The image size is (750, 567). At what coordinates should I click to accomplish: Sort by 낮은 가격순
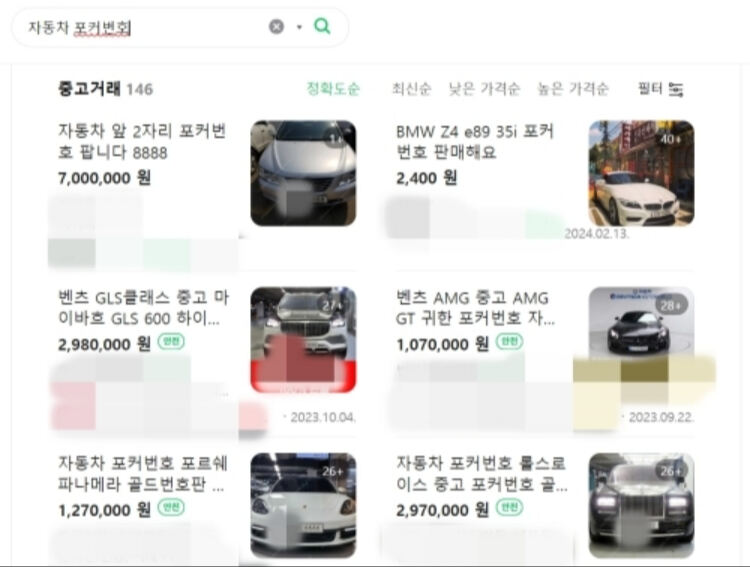click(484, 89)
